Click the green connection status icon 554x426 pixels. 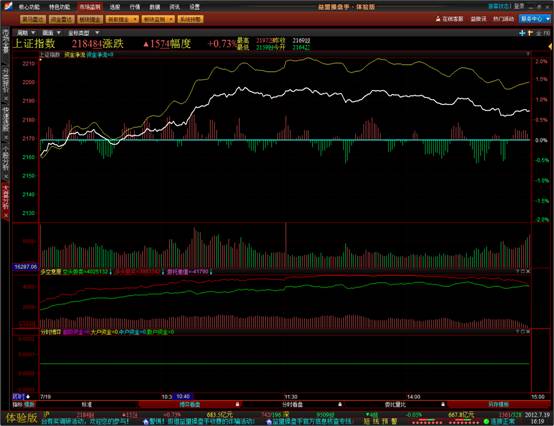pyautogui.click(x=486, y=421)
